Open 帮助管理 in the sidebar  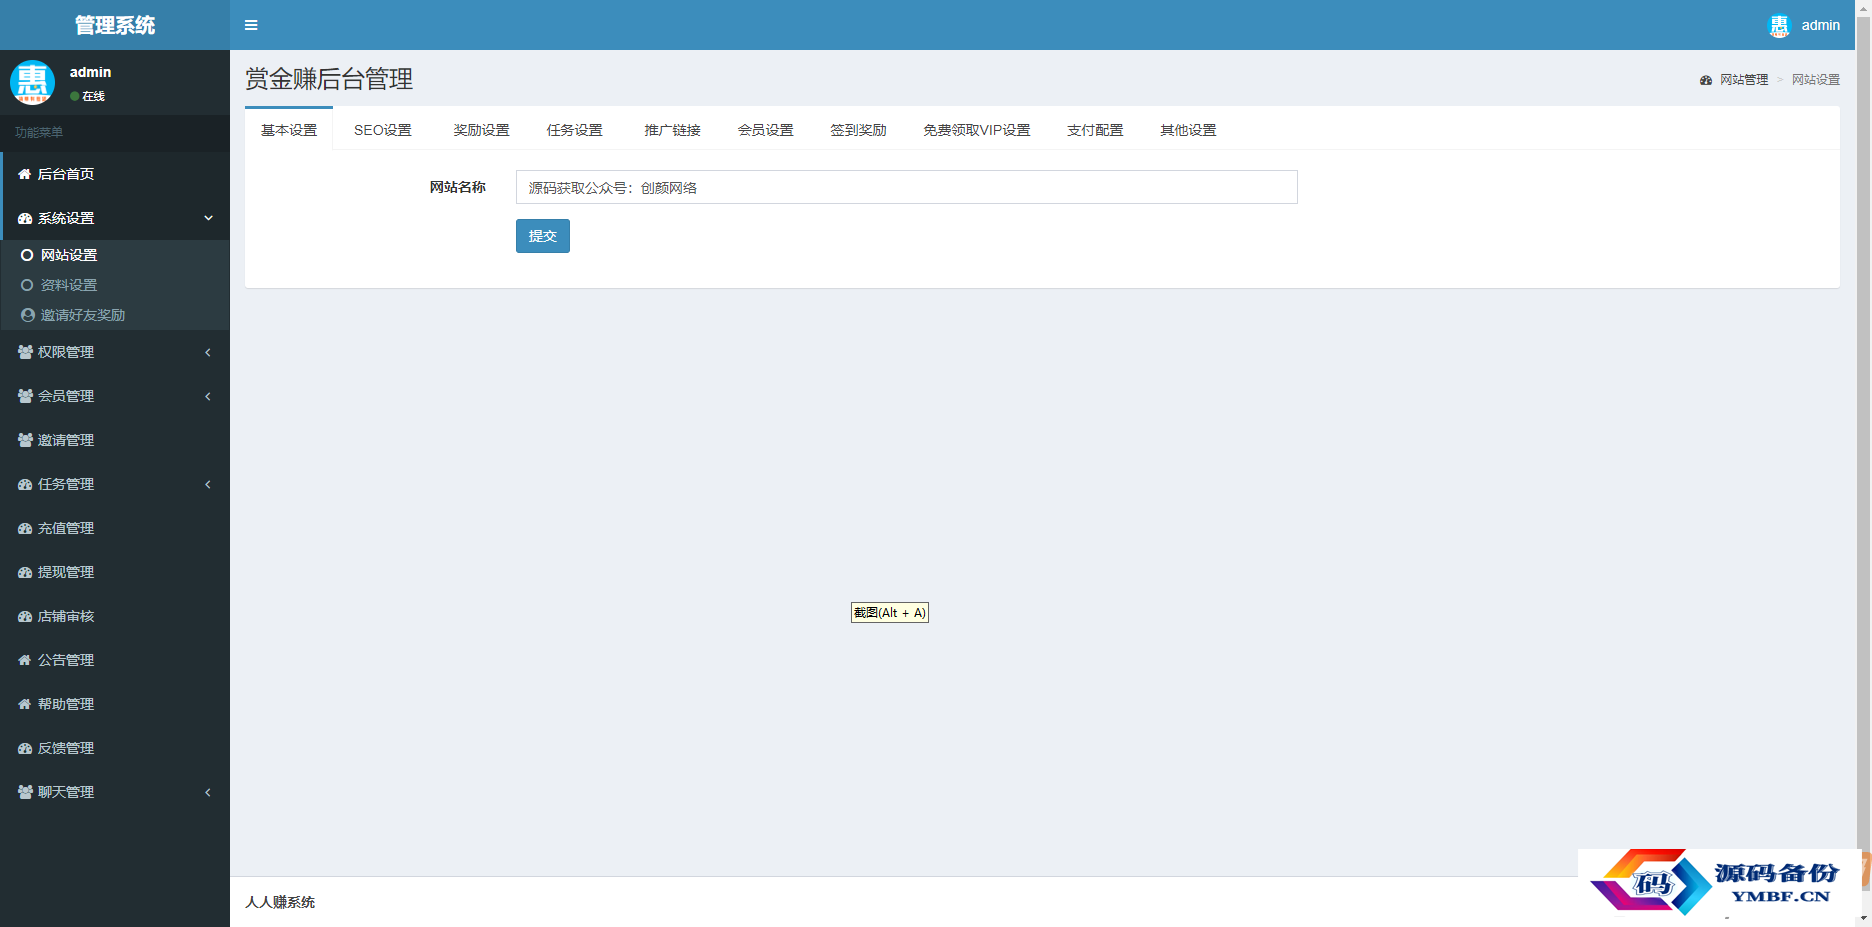[x=115, y=704]
